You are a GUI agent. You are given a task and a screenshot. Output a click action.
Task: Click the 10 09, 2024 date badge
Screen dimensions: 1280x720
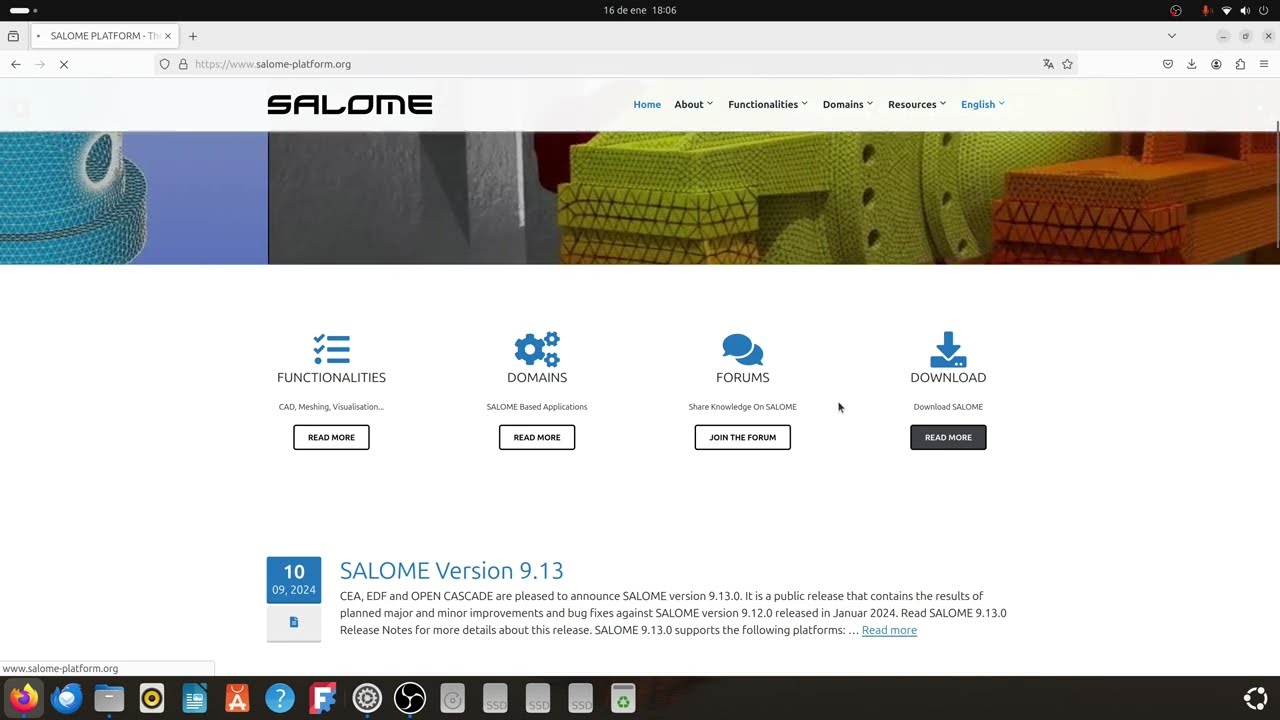(x=294, y=580)
